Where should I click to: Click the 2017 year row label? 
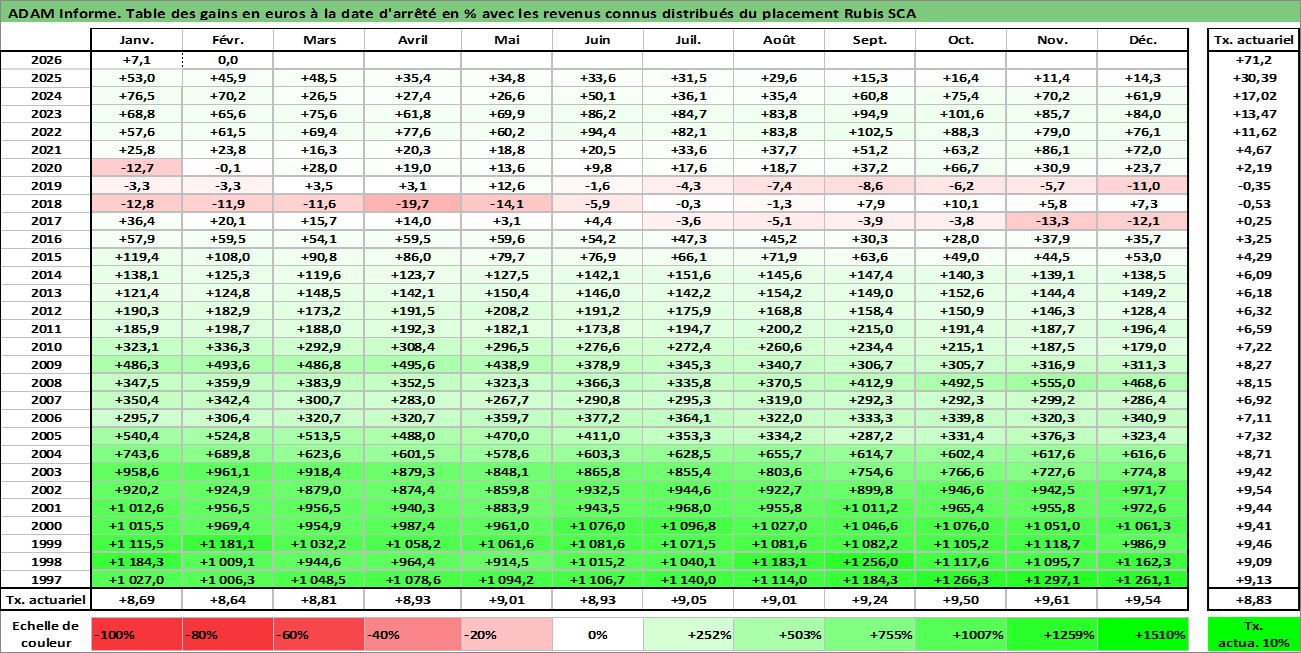pos(47,222)
